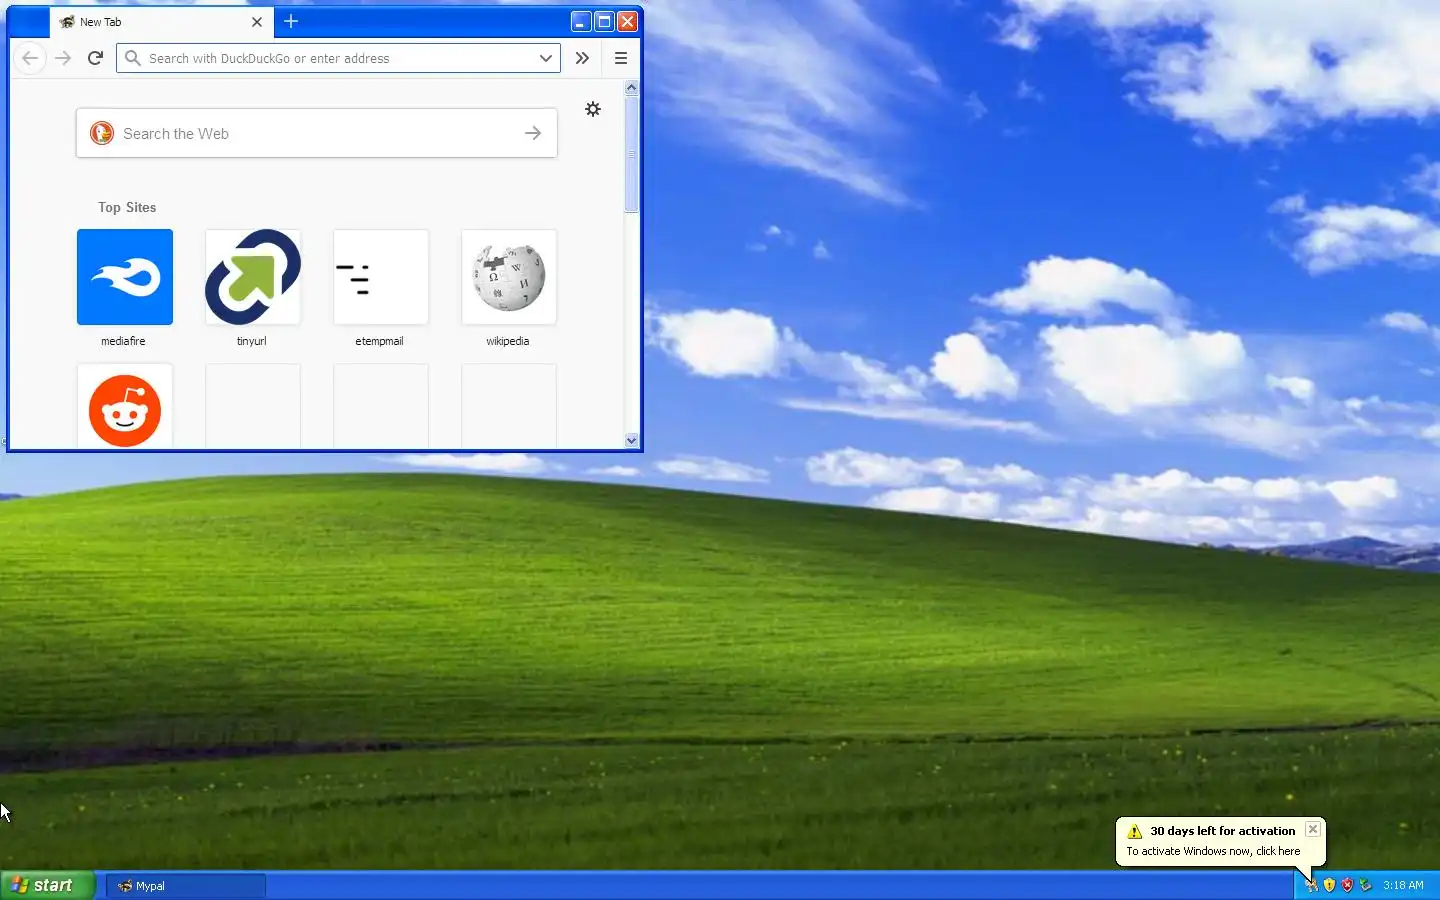Click the scroll up arrow in Mypal
The width and height of the screenshot is (1440, 900).
pyautogui.click(x=631, y=88)
